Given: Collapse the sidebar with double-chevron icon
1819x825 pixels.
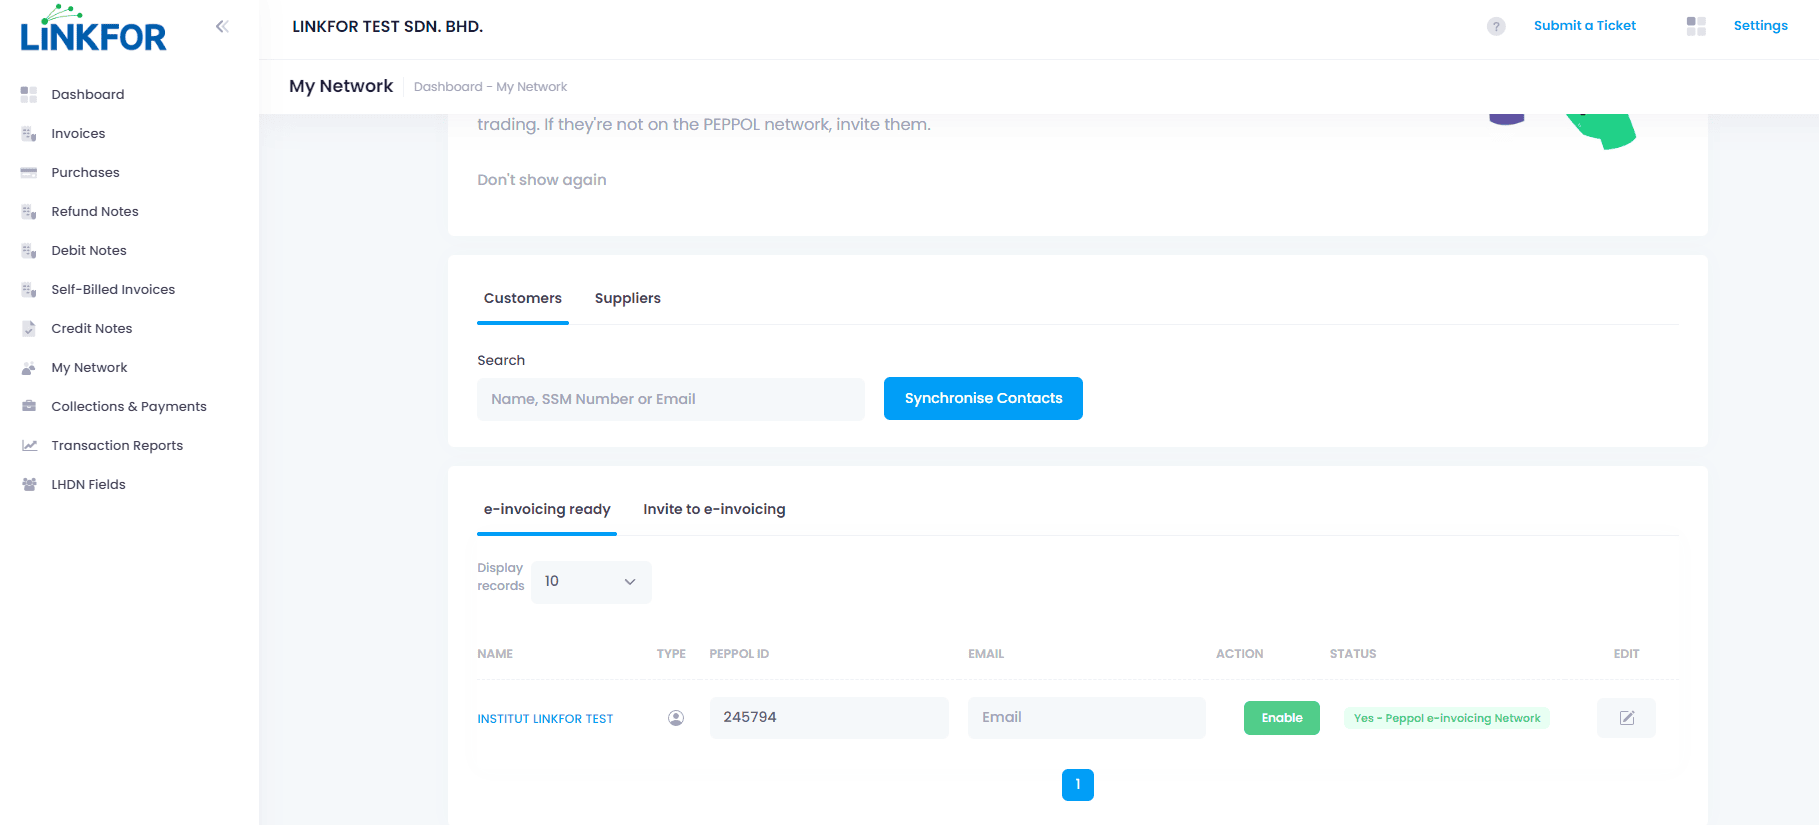Looking at the screenshot, I should click(x=222, y=26).
